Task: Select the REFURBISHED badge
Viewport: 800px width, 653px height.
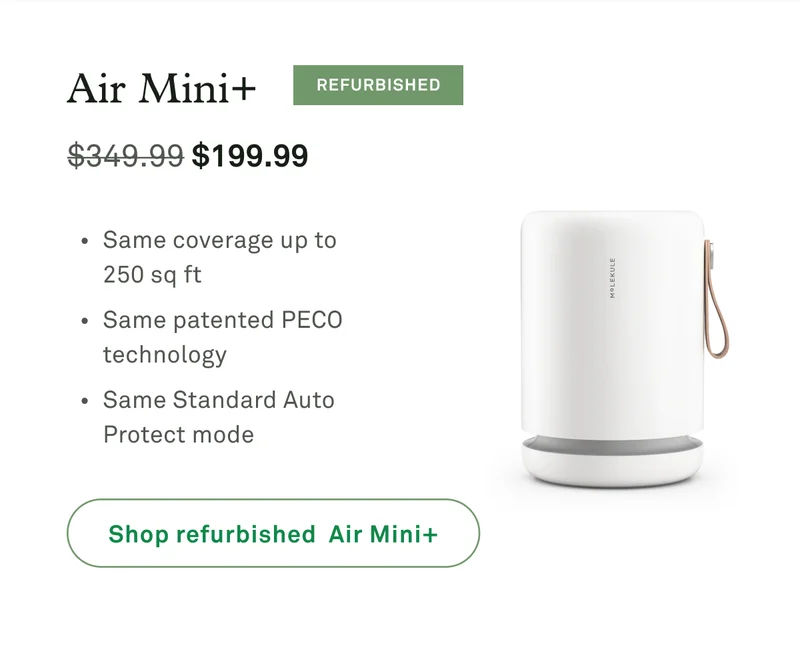Action: pyautogui.click(x=377, y=85)
